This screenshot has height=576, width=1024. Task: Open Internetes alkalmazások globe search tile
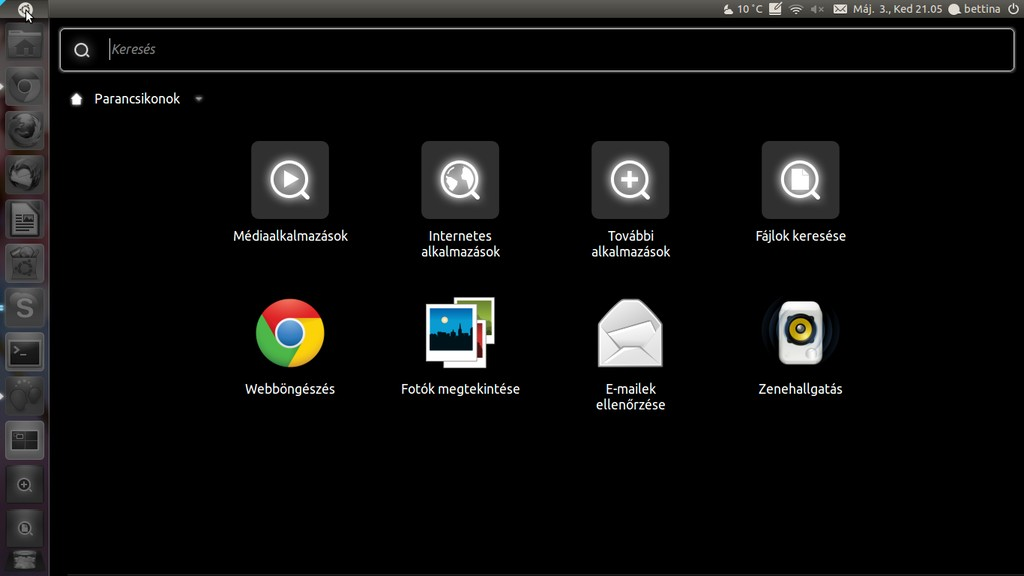tap(460, 180)
